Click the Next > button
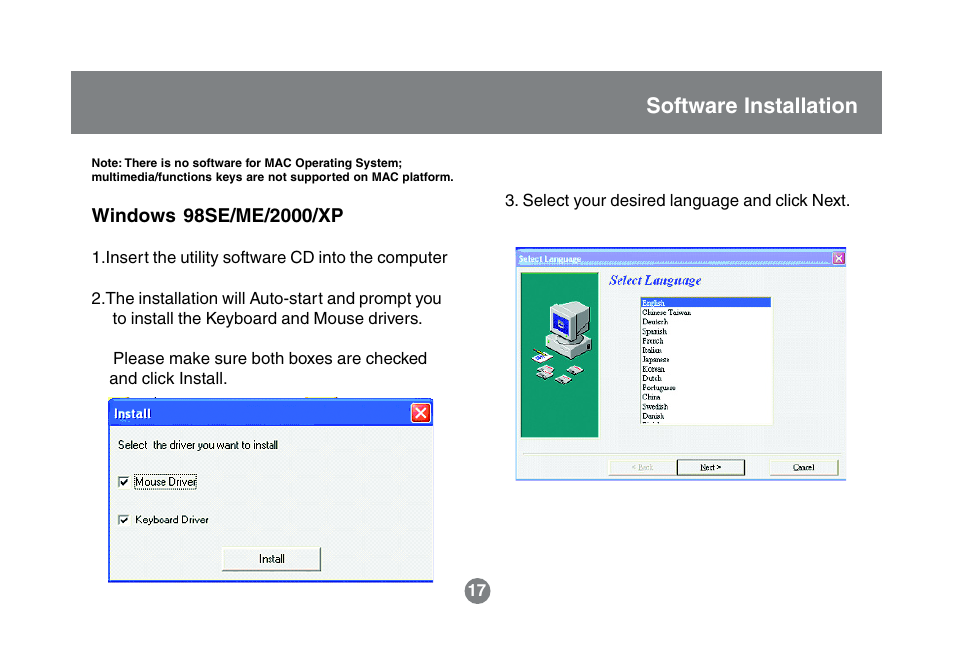Viewport: 954px width, 664px height. pyautogui.click(x=711, y=467)
